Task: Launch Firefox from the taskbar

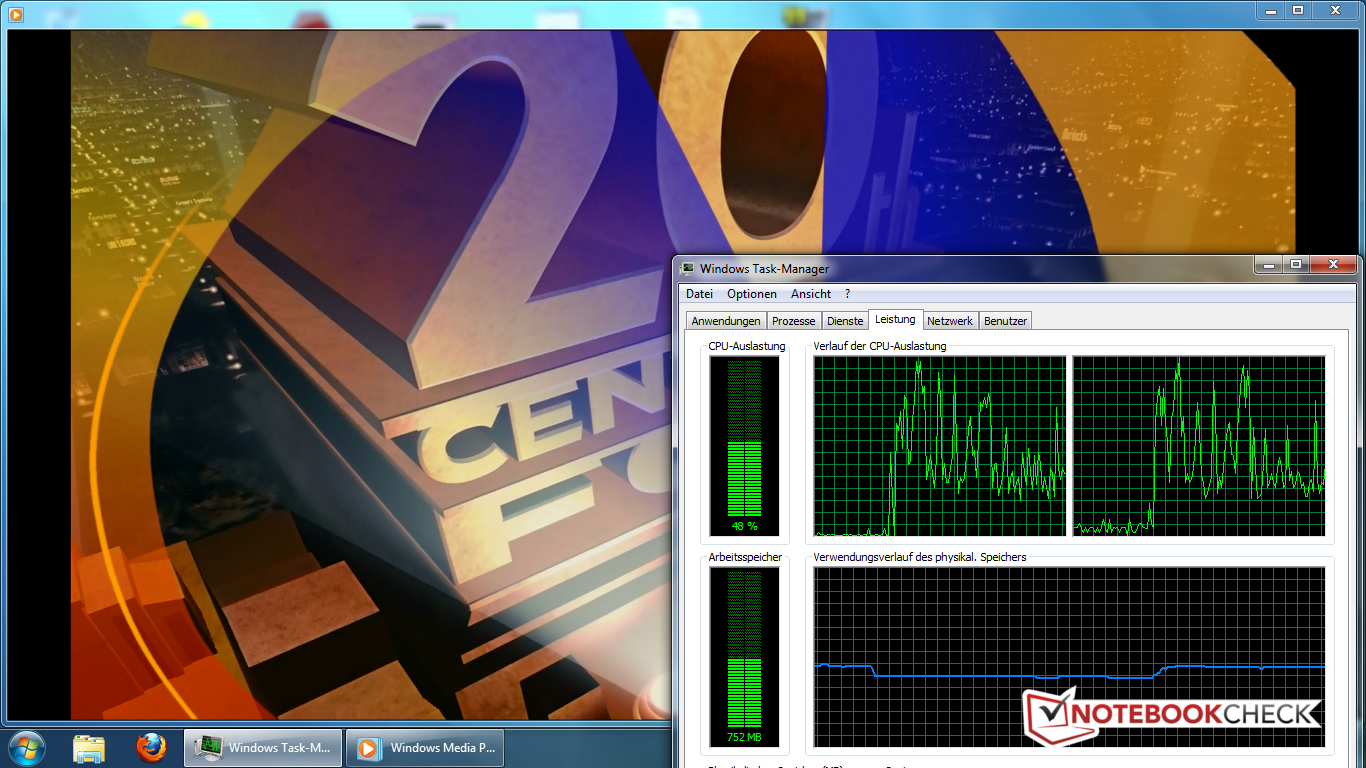Action: pyautogui.click(x=151, y=748)
